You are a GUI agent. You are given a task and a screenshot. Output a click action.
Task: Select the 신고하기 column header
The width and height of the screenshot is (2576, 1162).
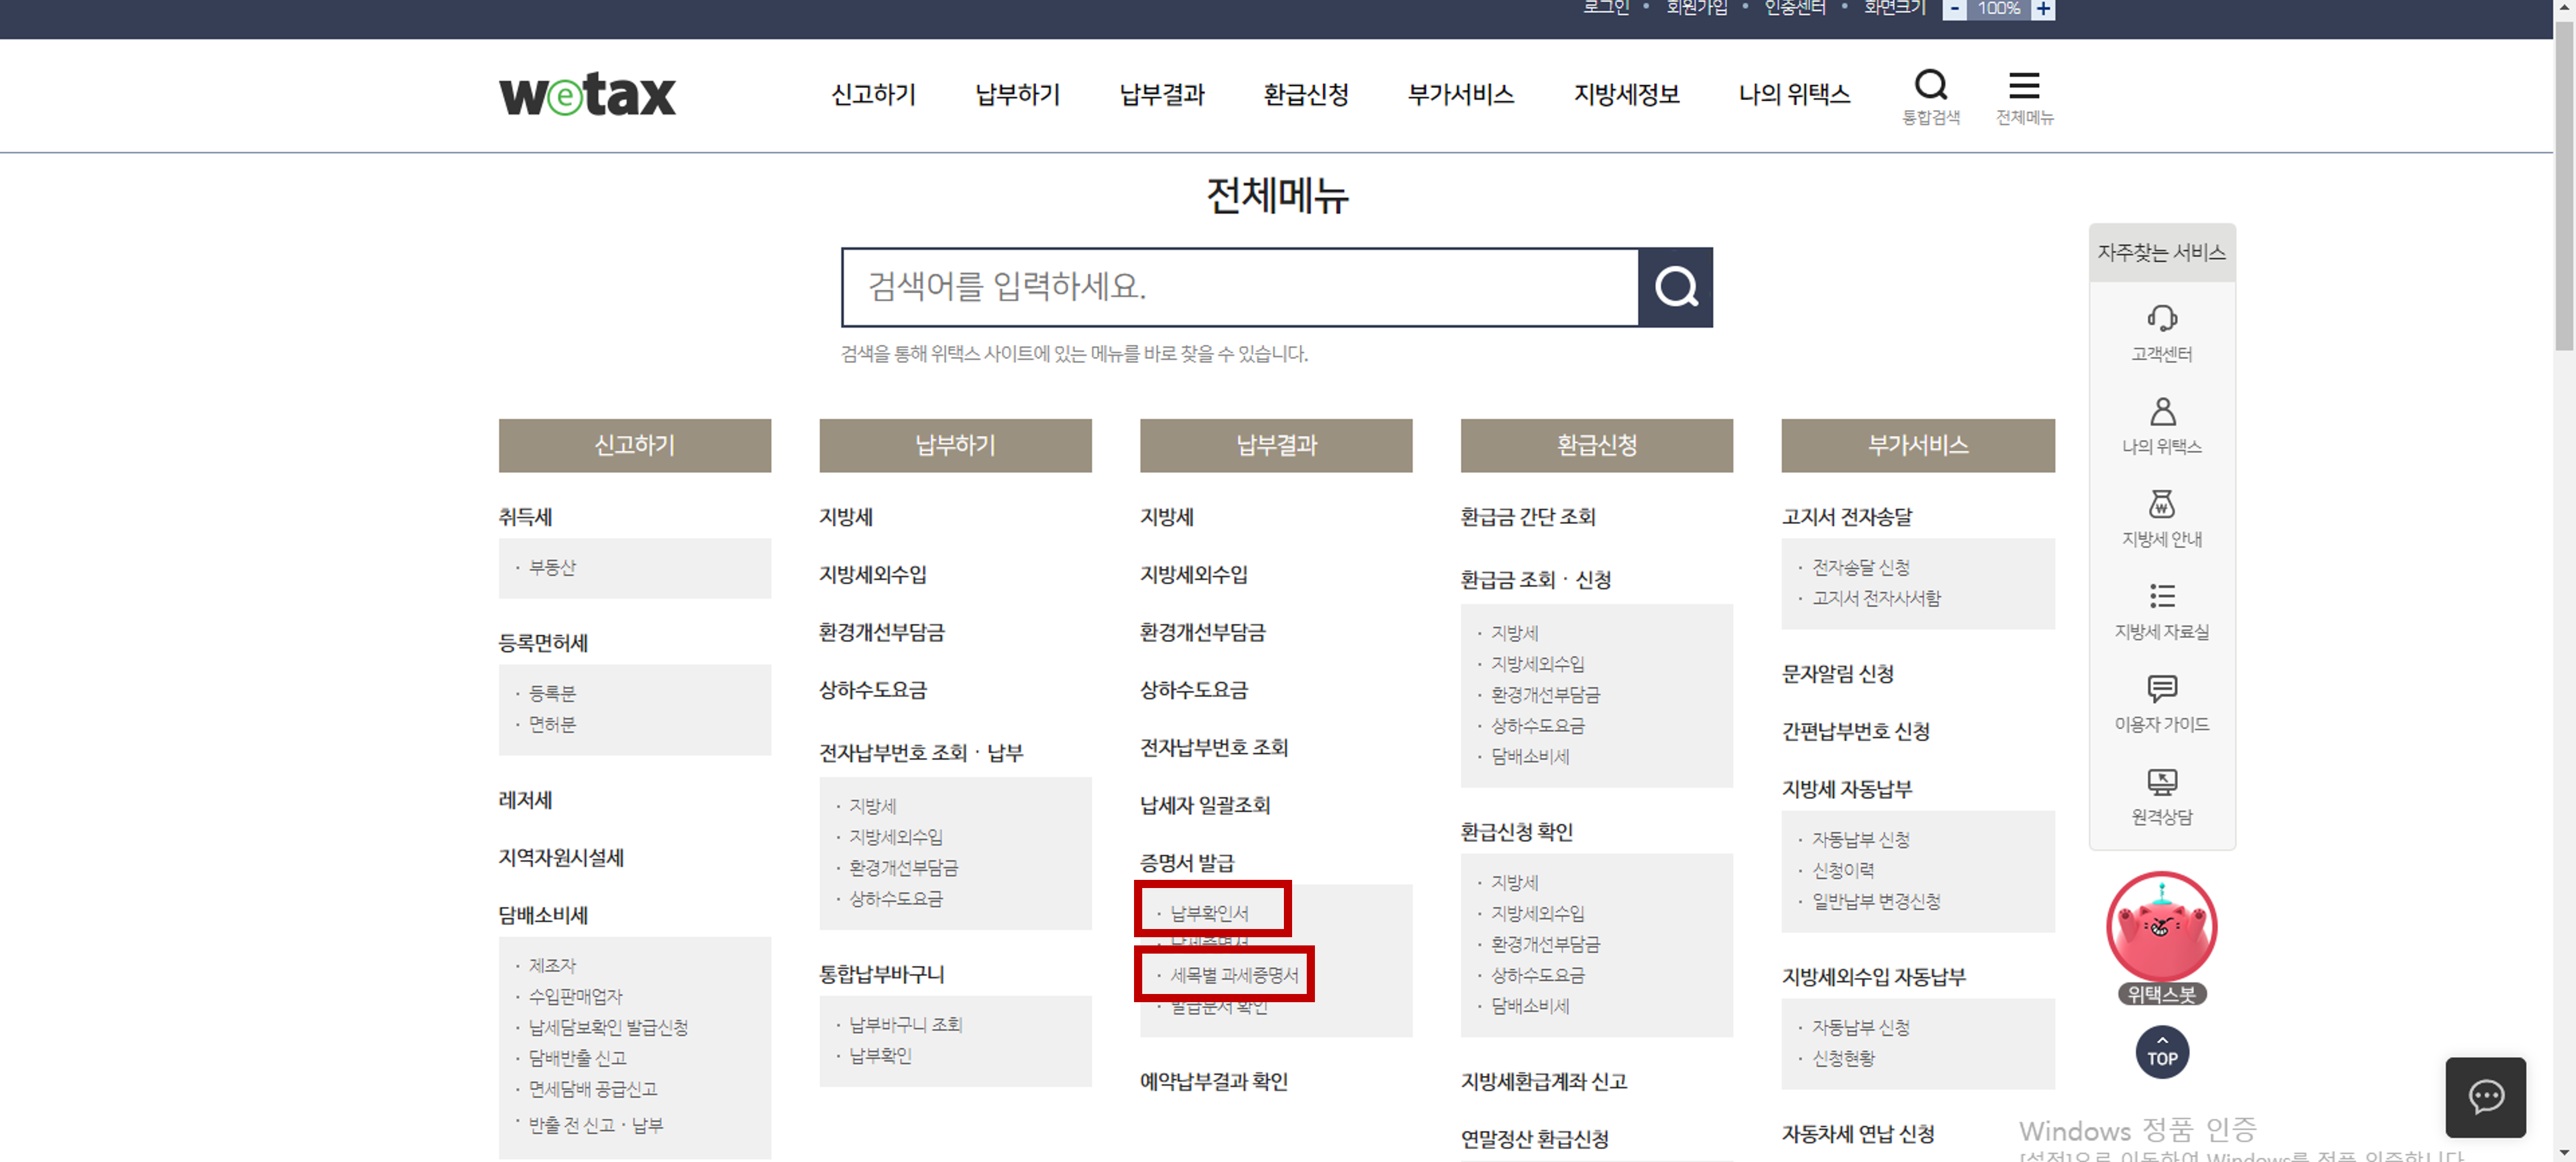click(634, 445)
